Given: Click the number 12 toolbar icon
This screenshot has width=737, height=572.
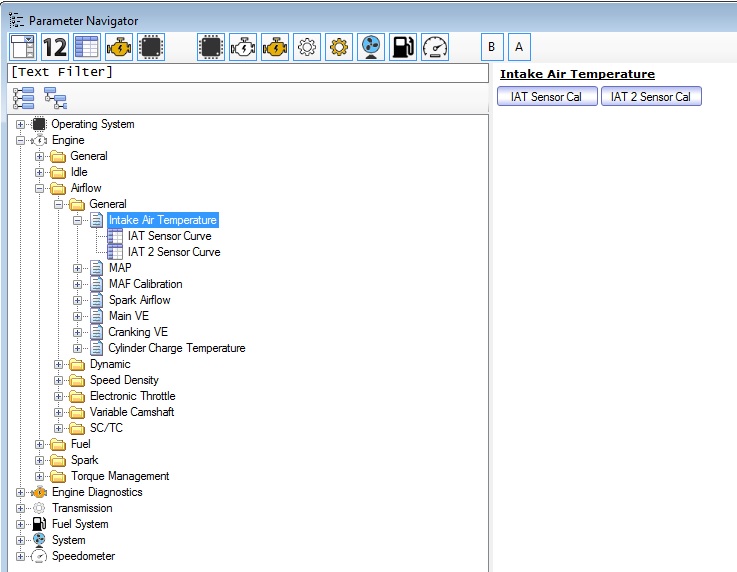Looking at the screenshot, I should [54, 47].
